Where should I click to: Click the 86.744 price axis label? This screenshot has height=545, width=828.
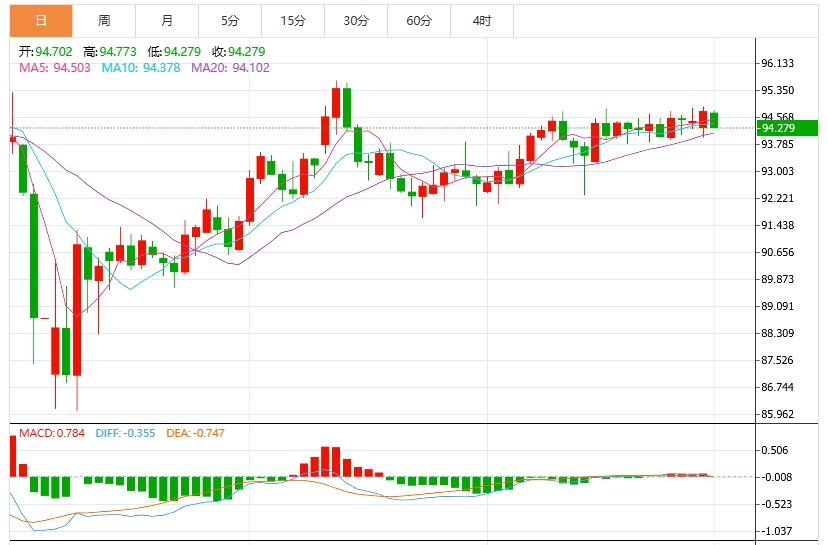click(777, 387)
